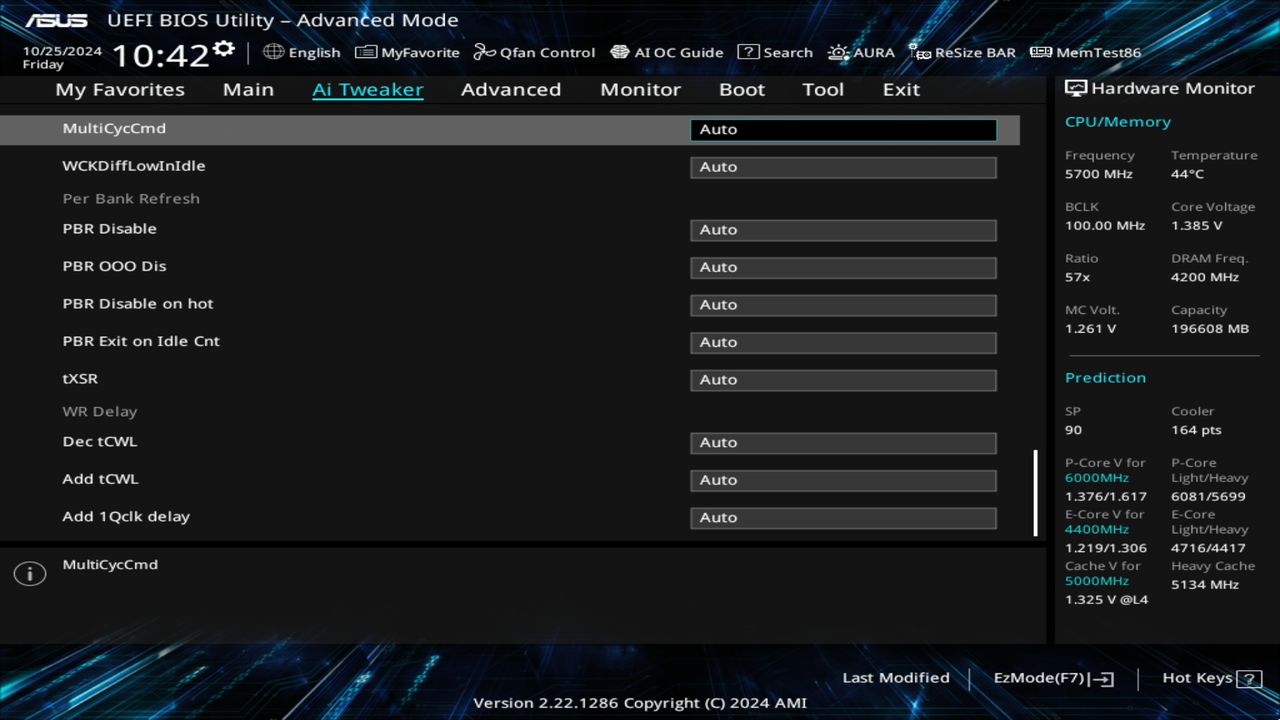View Last Modified changes
Screen dimensions: 1280x720
coord(895,677)
